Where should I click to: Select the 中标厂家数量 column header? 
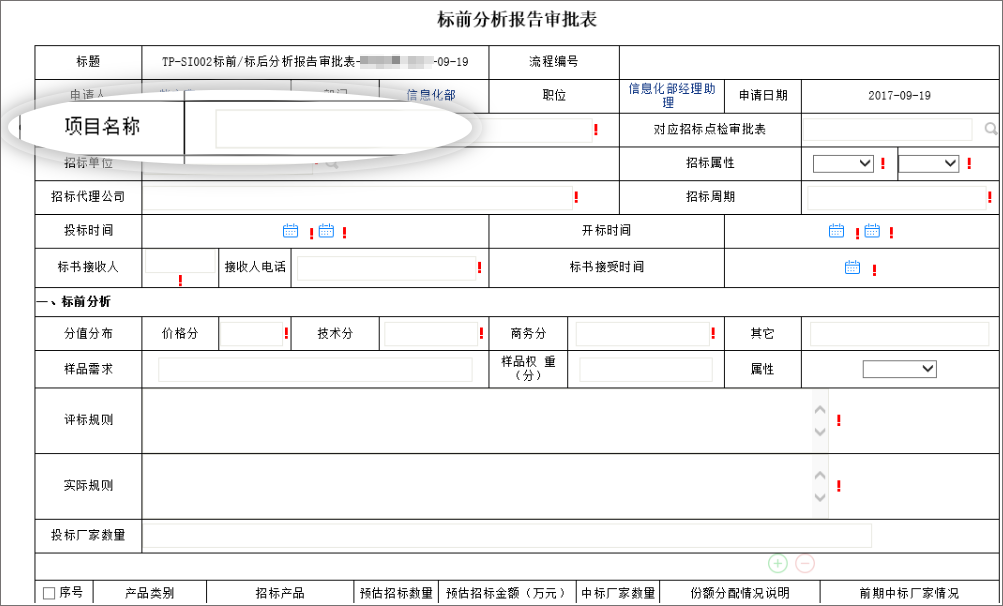pyautogui.click(x=618, y=593)
